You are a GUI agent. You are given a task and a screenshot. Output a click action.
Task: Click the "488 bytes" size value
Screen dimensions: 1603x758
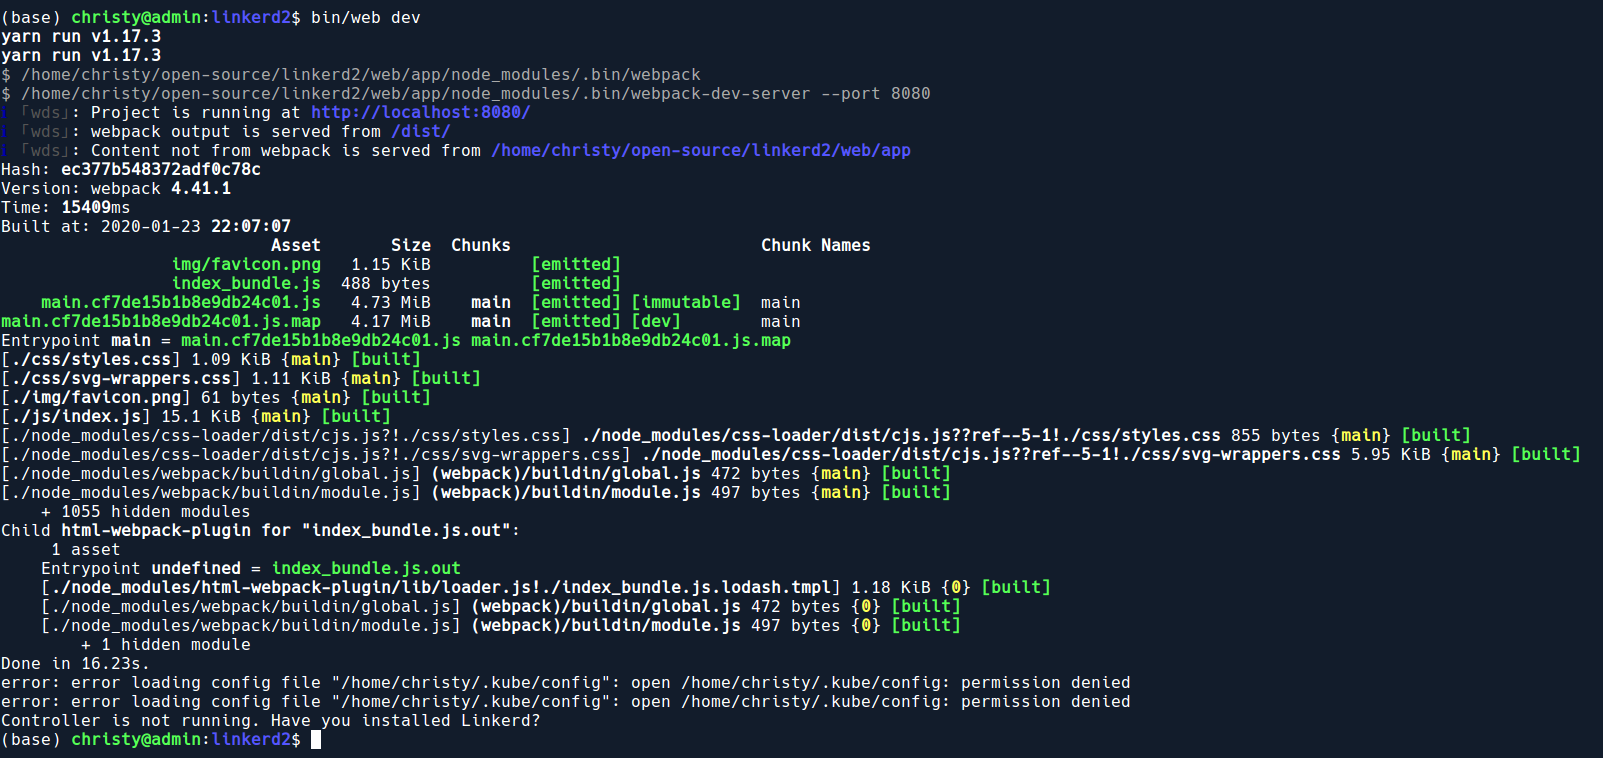tap(386, 283)
